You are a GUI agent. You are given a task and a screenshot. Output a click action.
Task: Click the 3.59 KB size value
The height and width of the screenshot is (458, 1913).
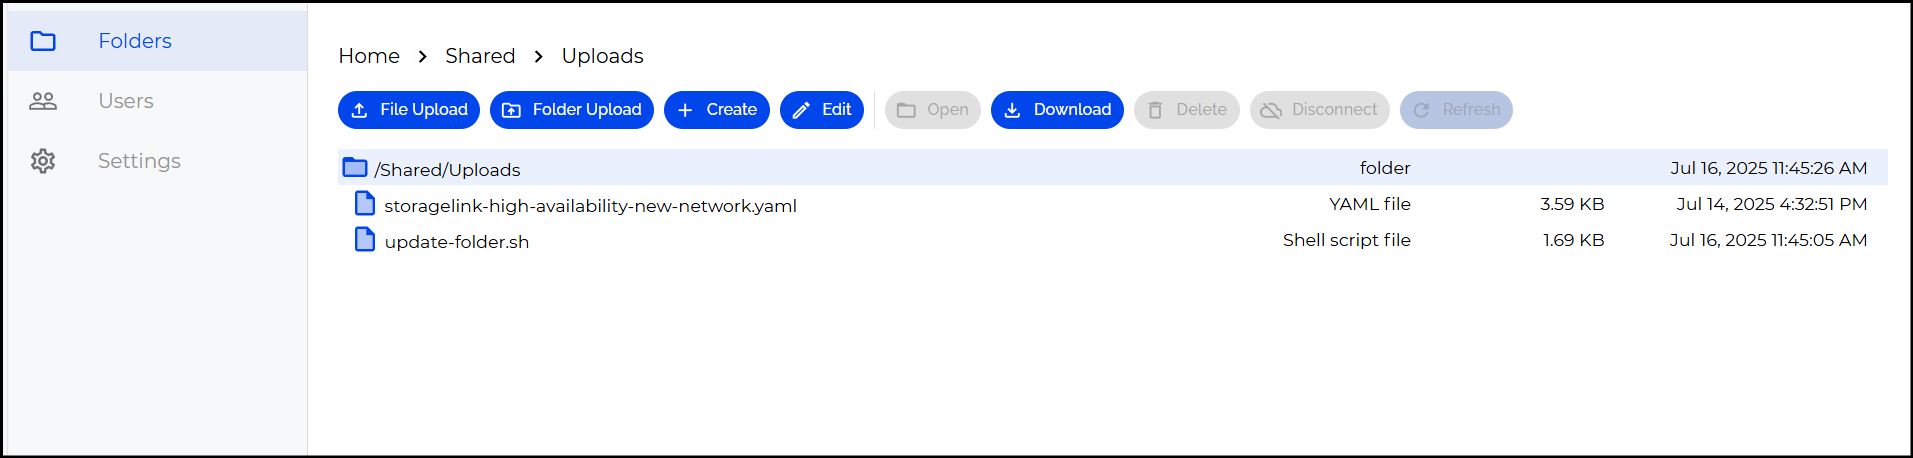pos(1572,204)
